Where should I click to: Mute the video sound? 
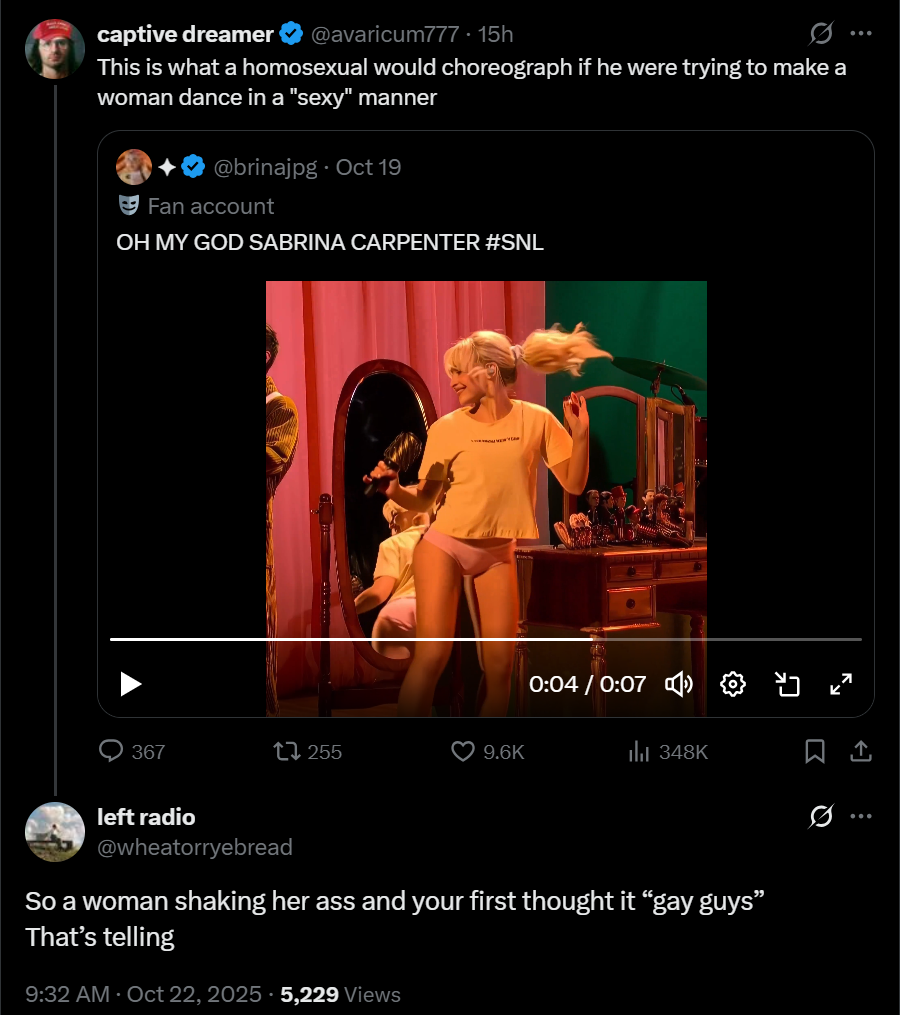click(679, 684)
